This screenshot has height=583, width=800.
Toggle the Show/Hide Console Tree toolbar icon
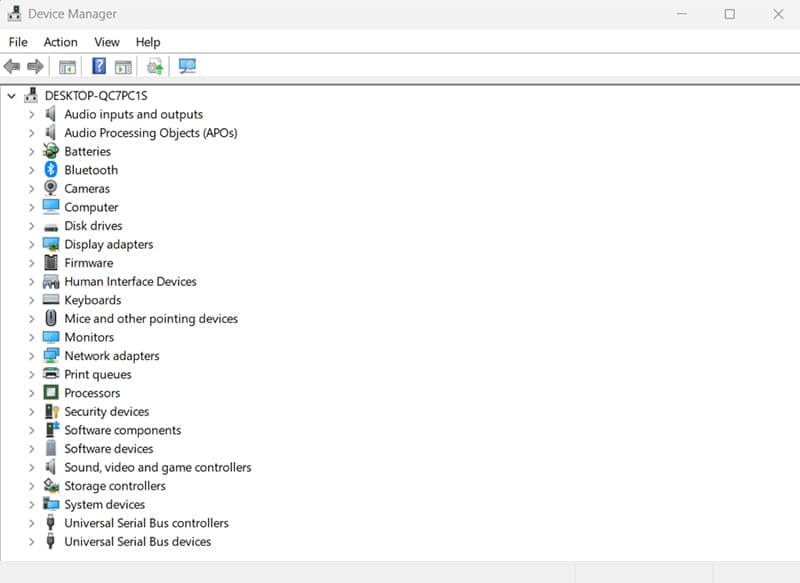(66, 66)
